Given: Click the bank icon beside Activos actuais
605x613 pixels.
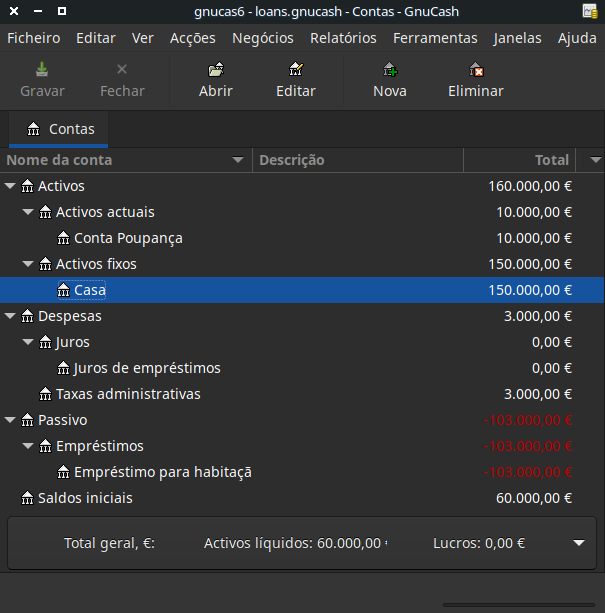Looking at the screenshot, I should (45, 212).
